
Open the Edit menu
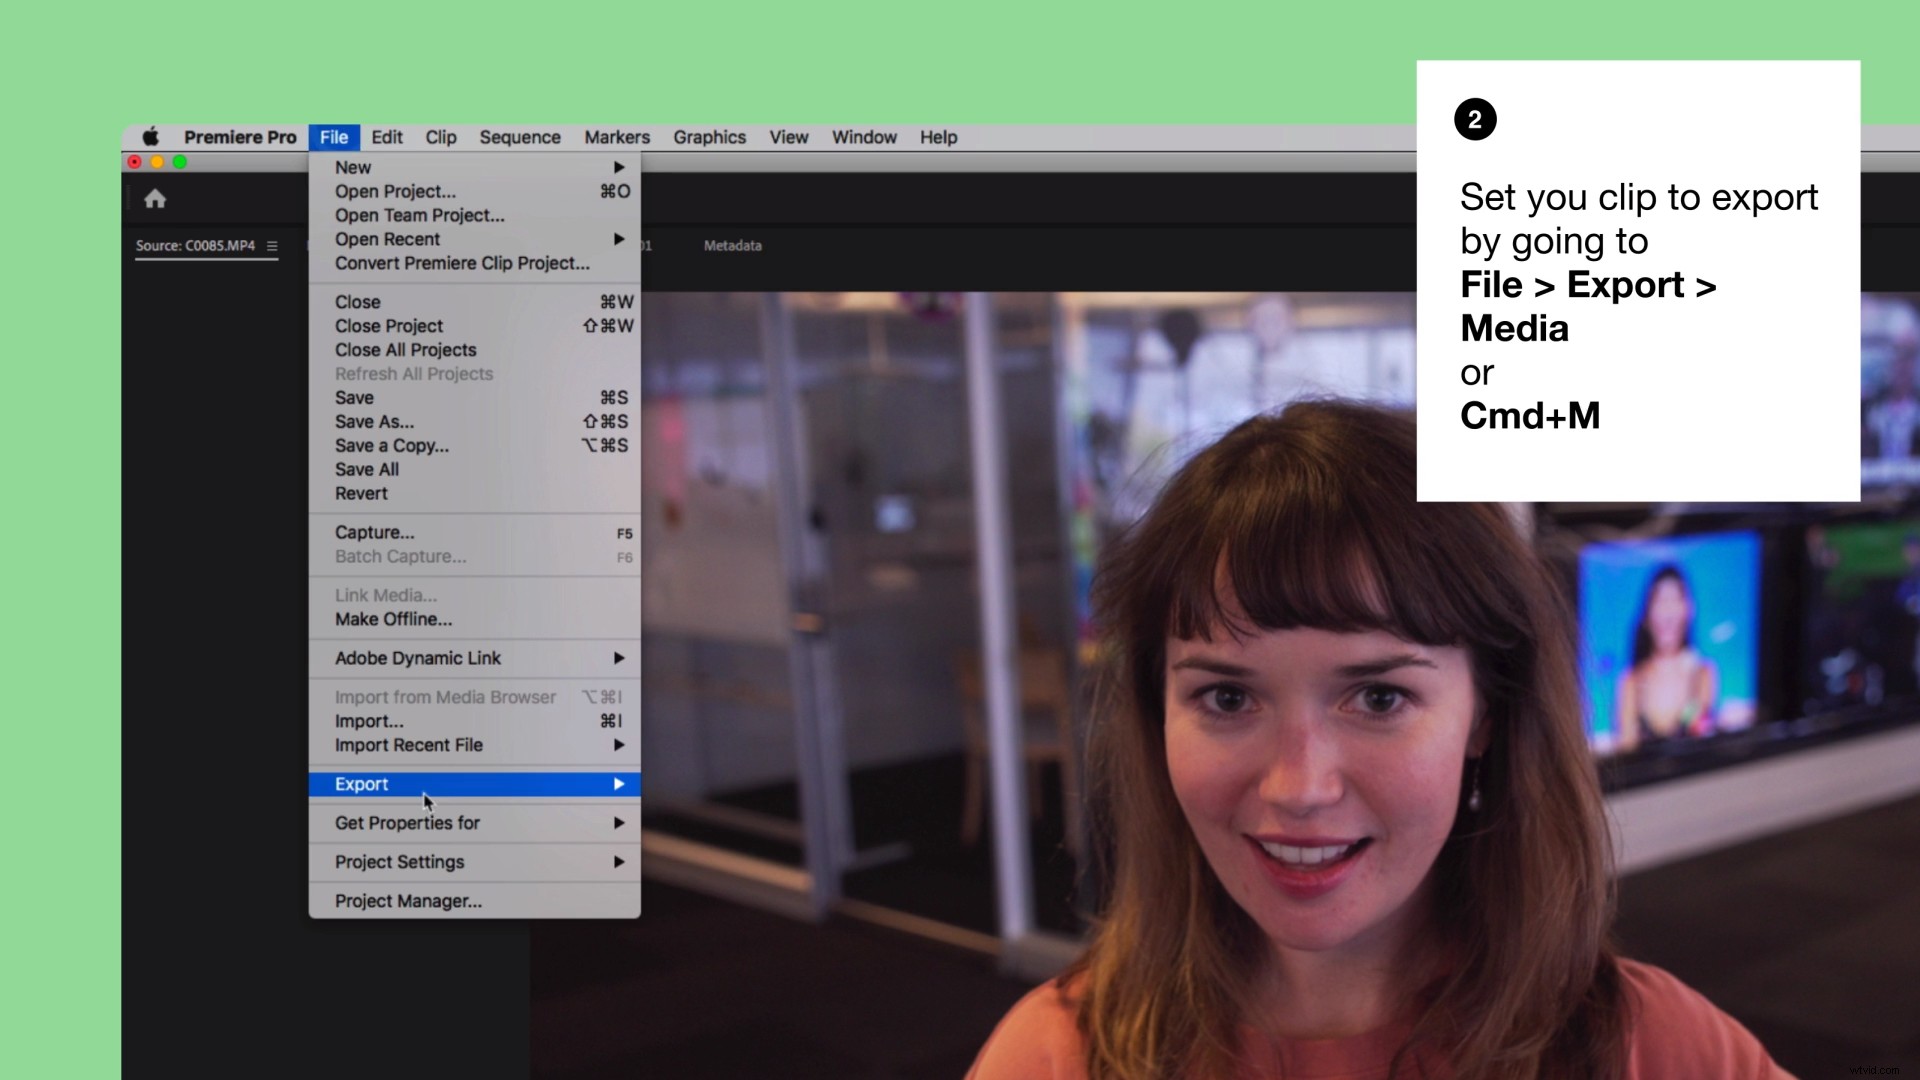pos(386,137)
